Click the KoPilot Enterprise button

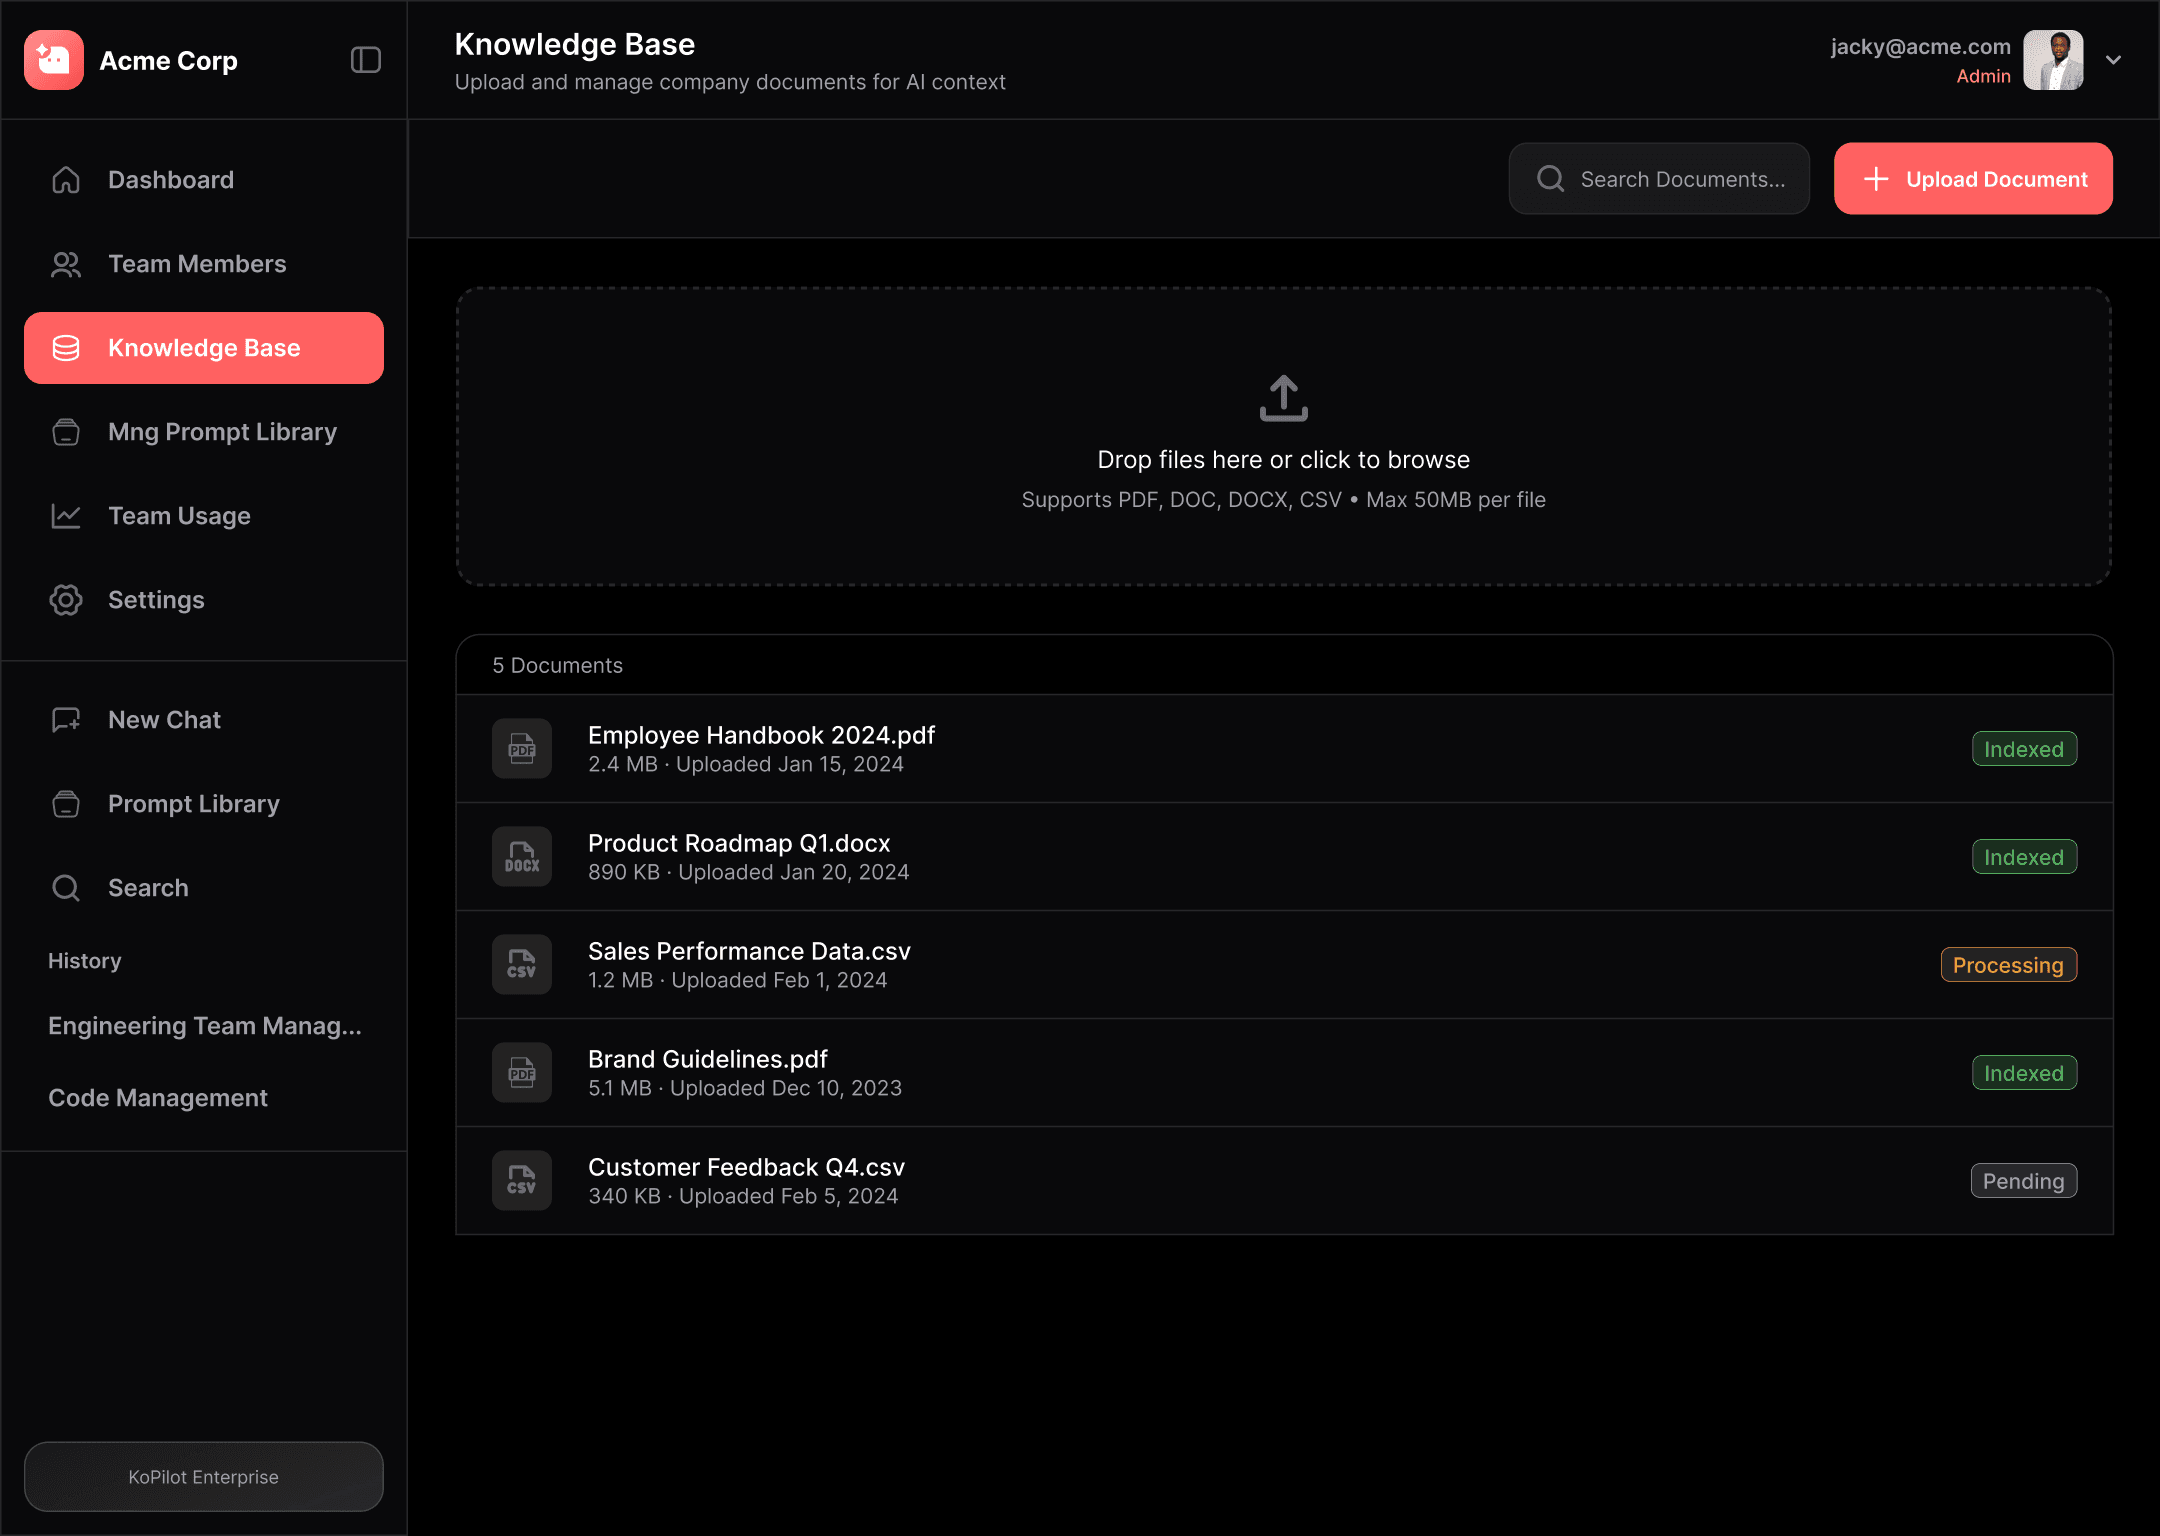click(204, 1477)
